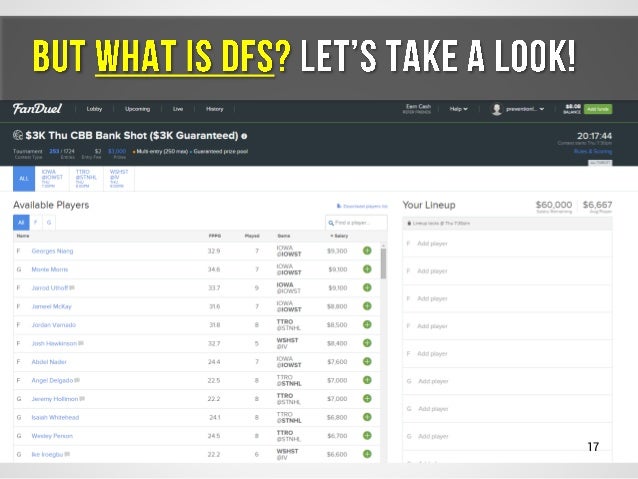Open the Lobby menu item
638x479 pixels.
pyautogui.click(x=94, y=109)
